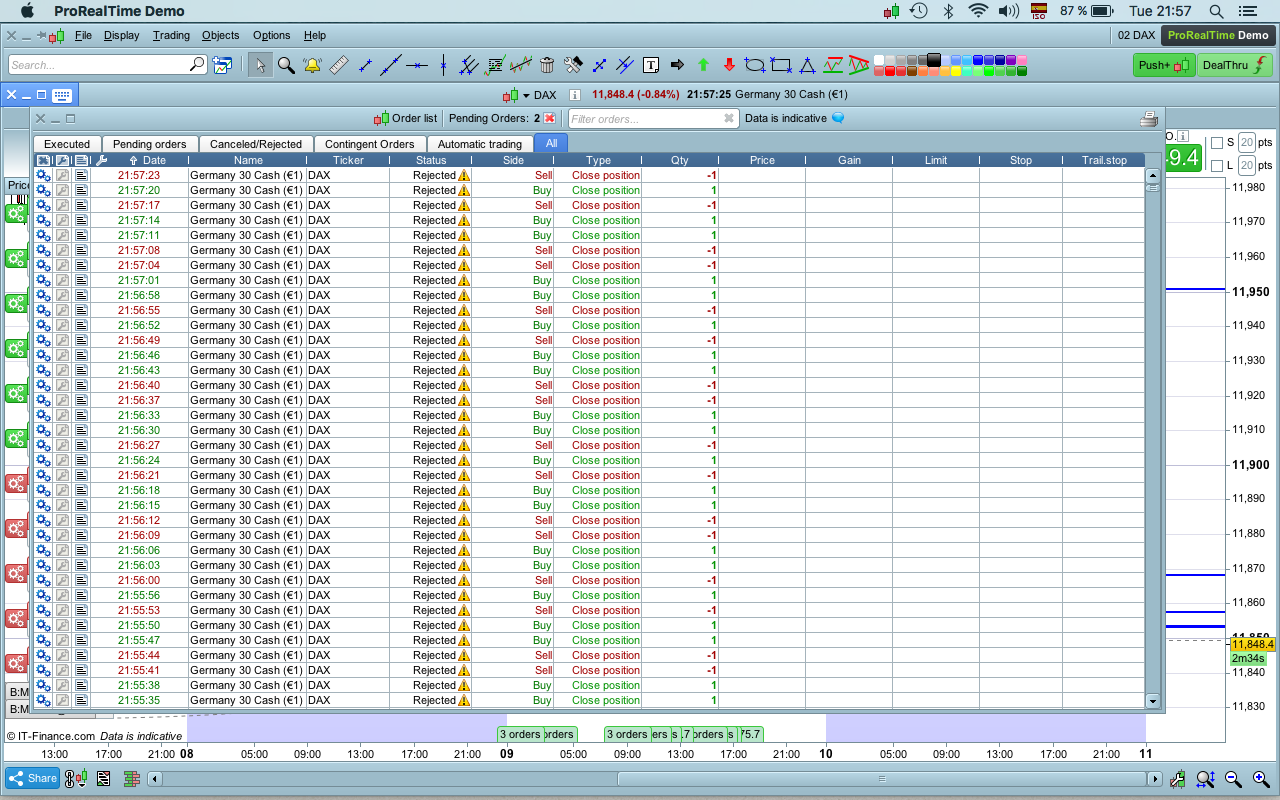
Task: Open the Trading menu
Action: 171,35
